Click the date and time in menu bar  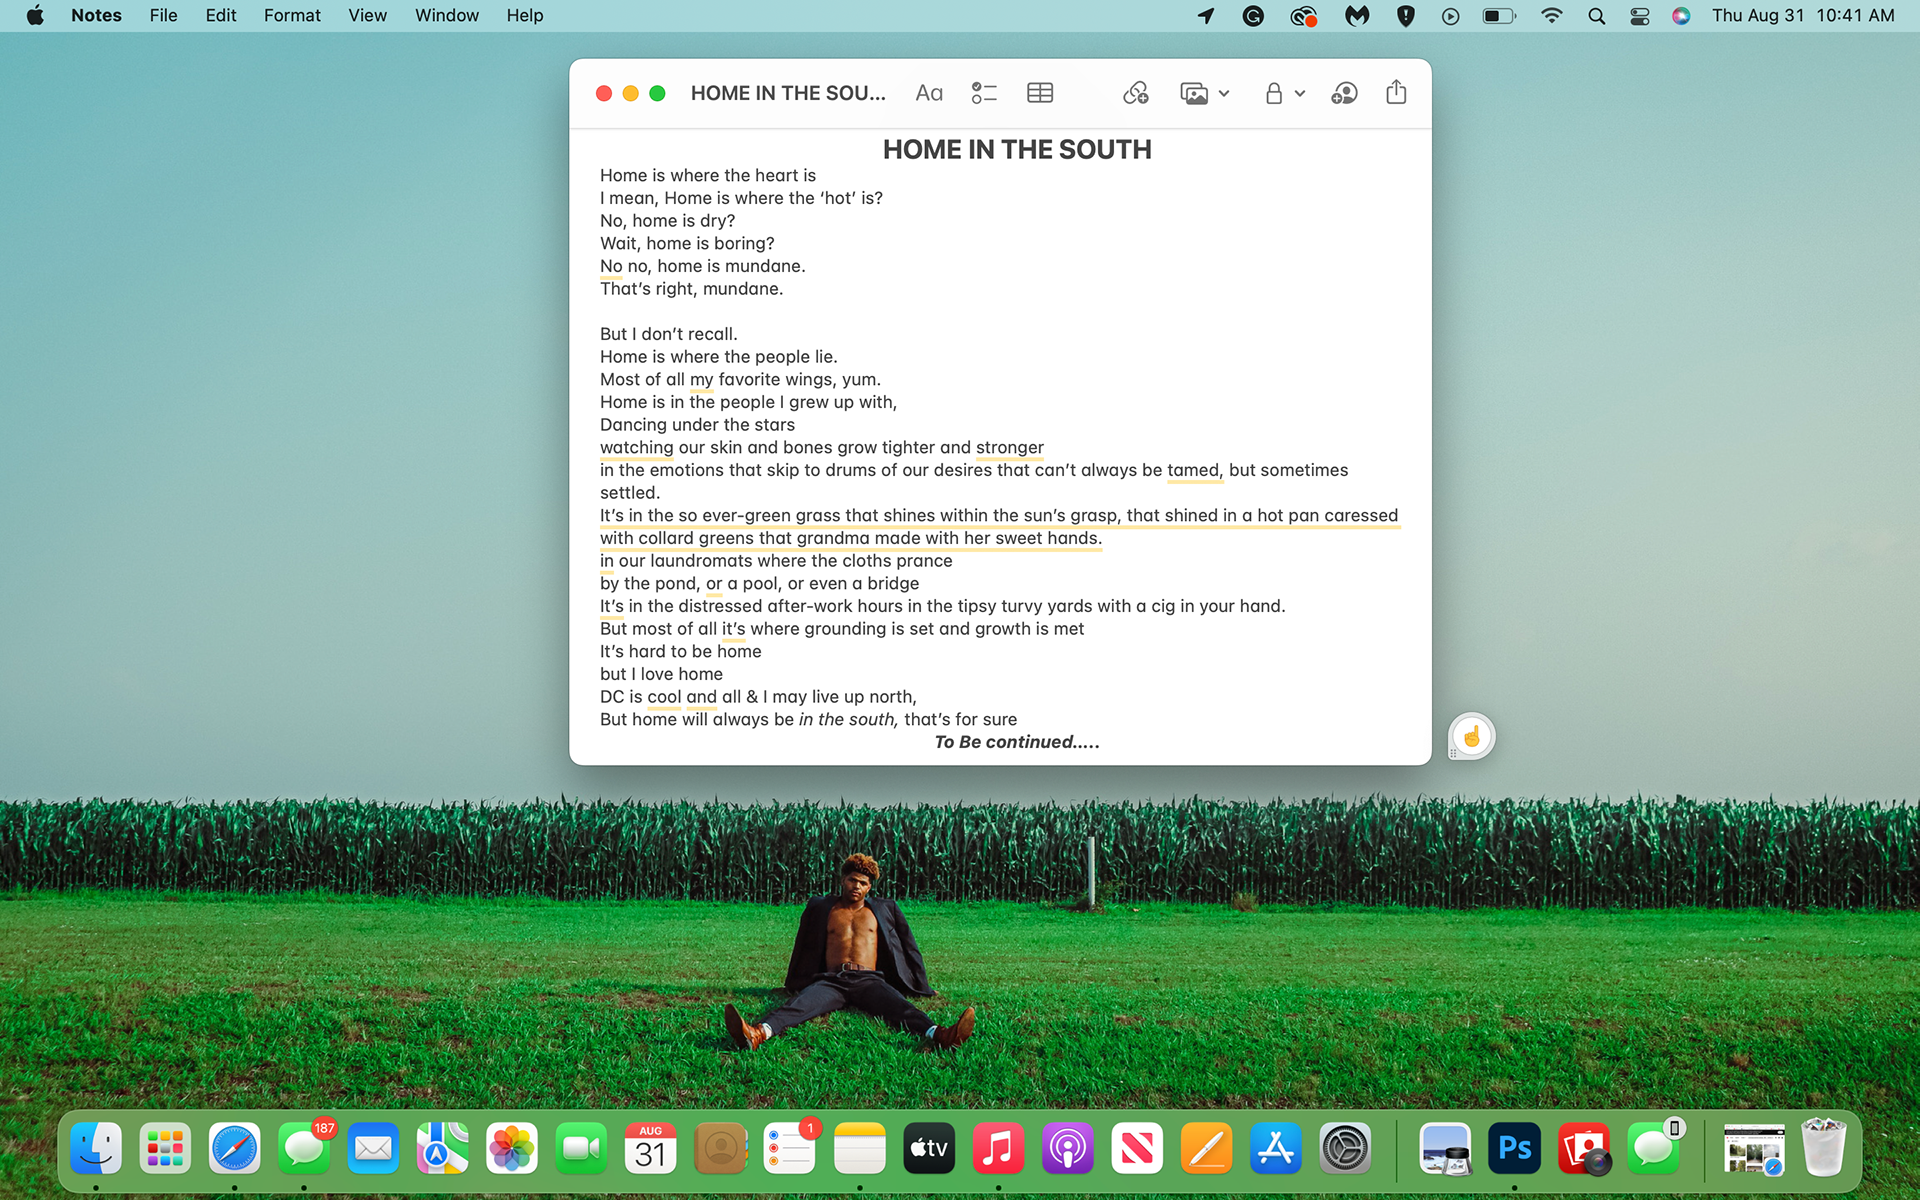point(1802,16)
